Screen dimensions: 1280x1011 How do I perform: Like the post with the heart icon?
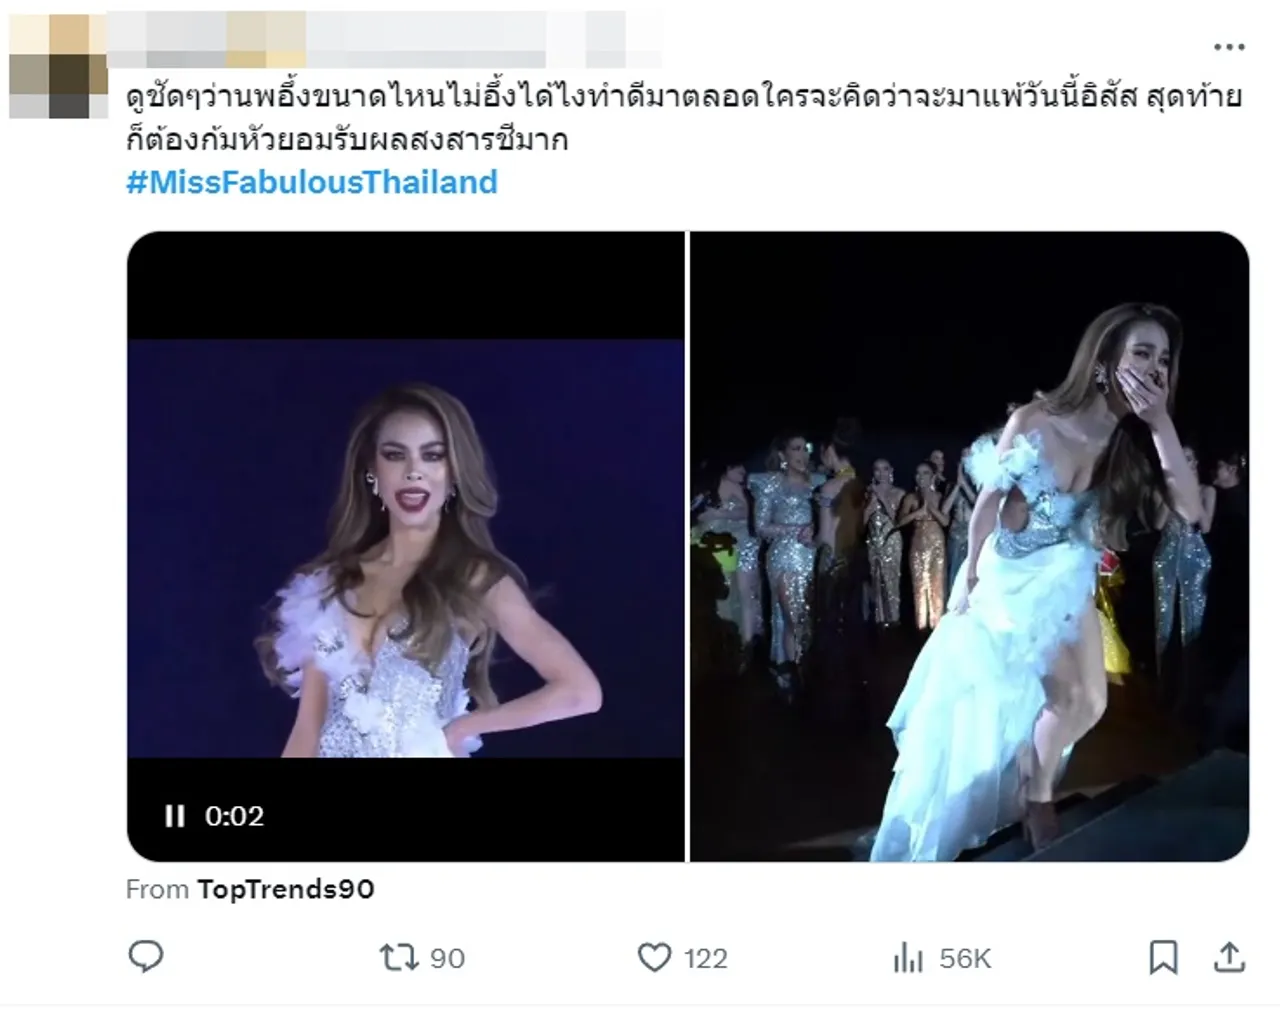[x=654, y=958]
